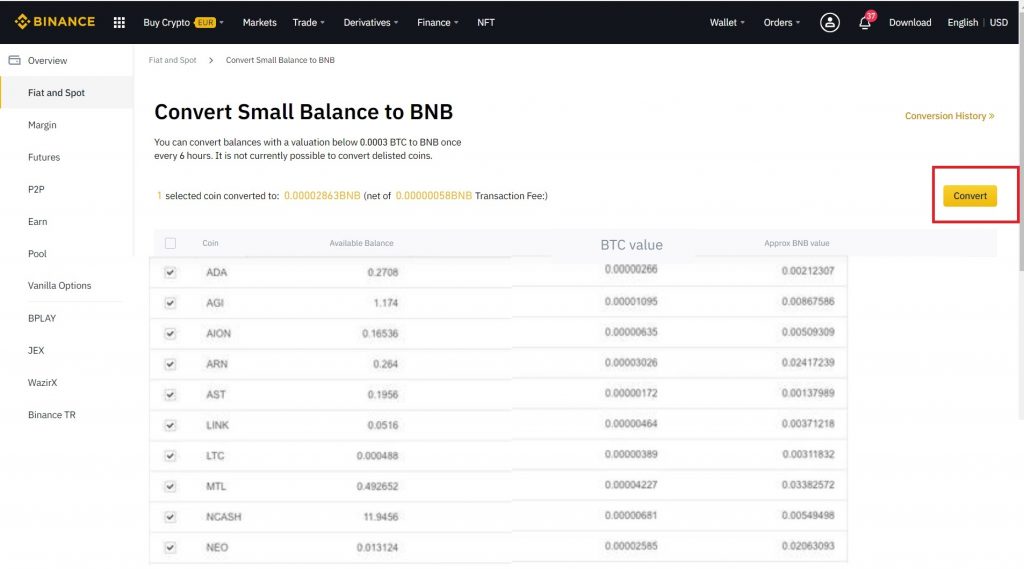
Task: Open Conversion History link
Action: [x=950, y=116]
